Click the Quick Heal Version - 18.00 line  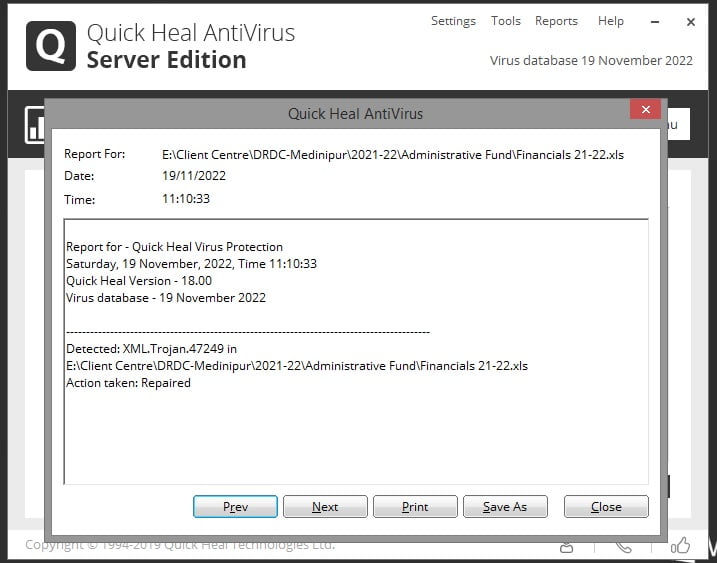click(139, 281)
